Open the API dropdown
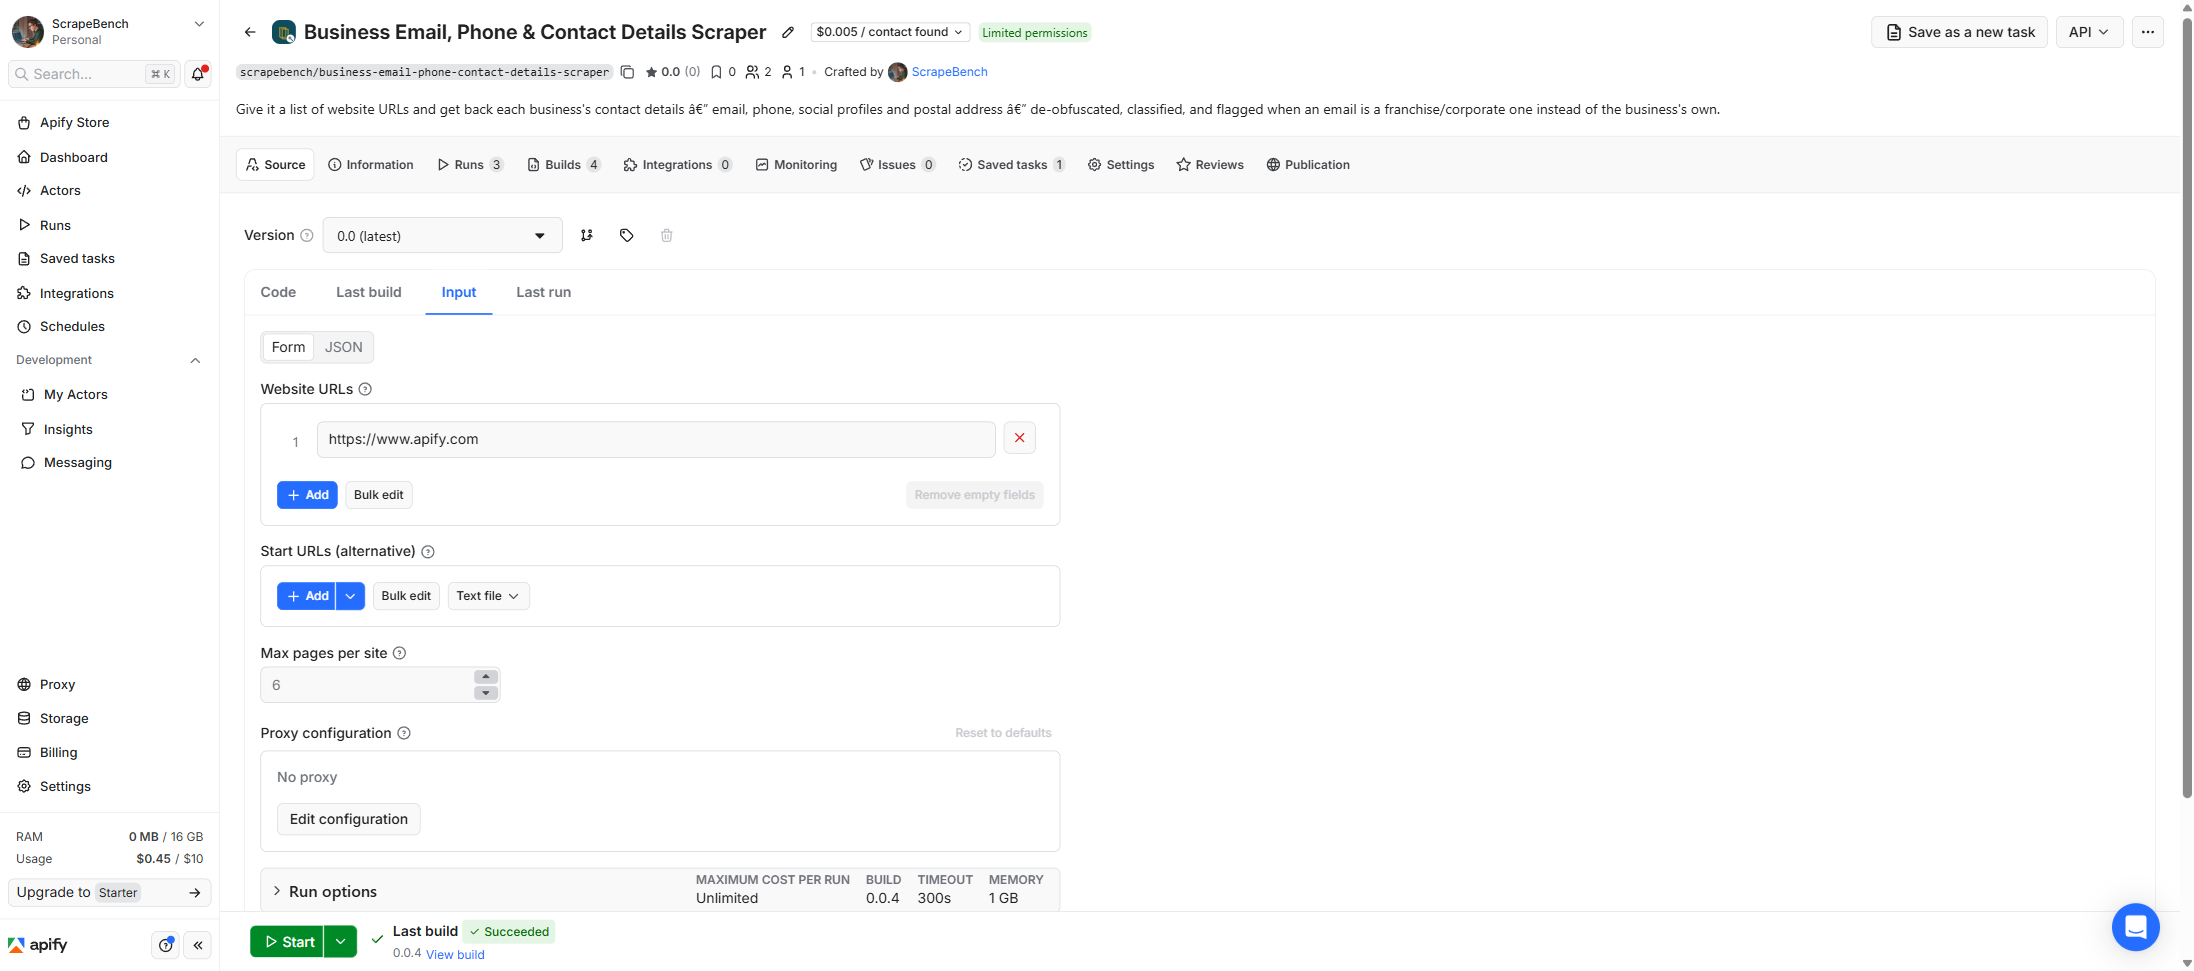 [2089, 32]
